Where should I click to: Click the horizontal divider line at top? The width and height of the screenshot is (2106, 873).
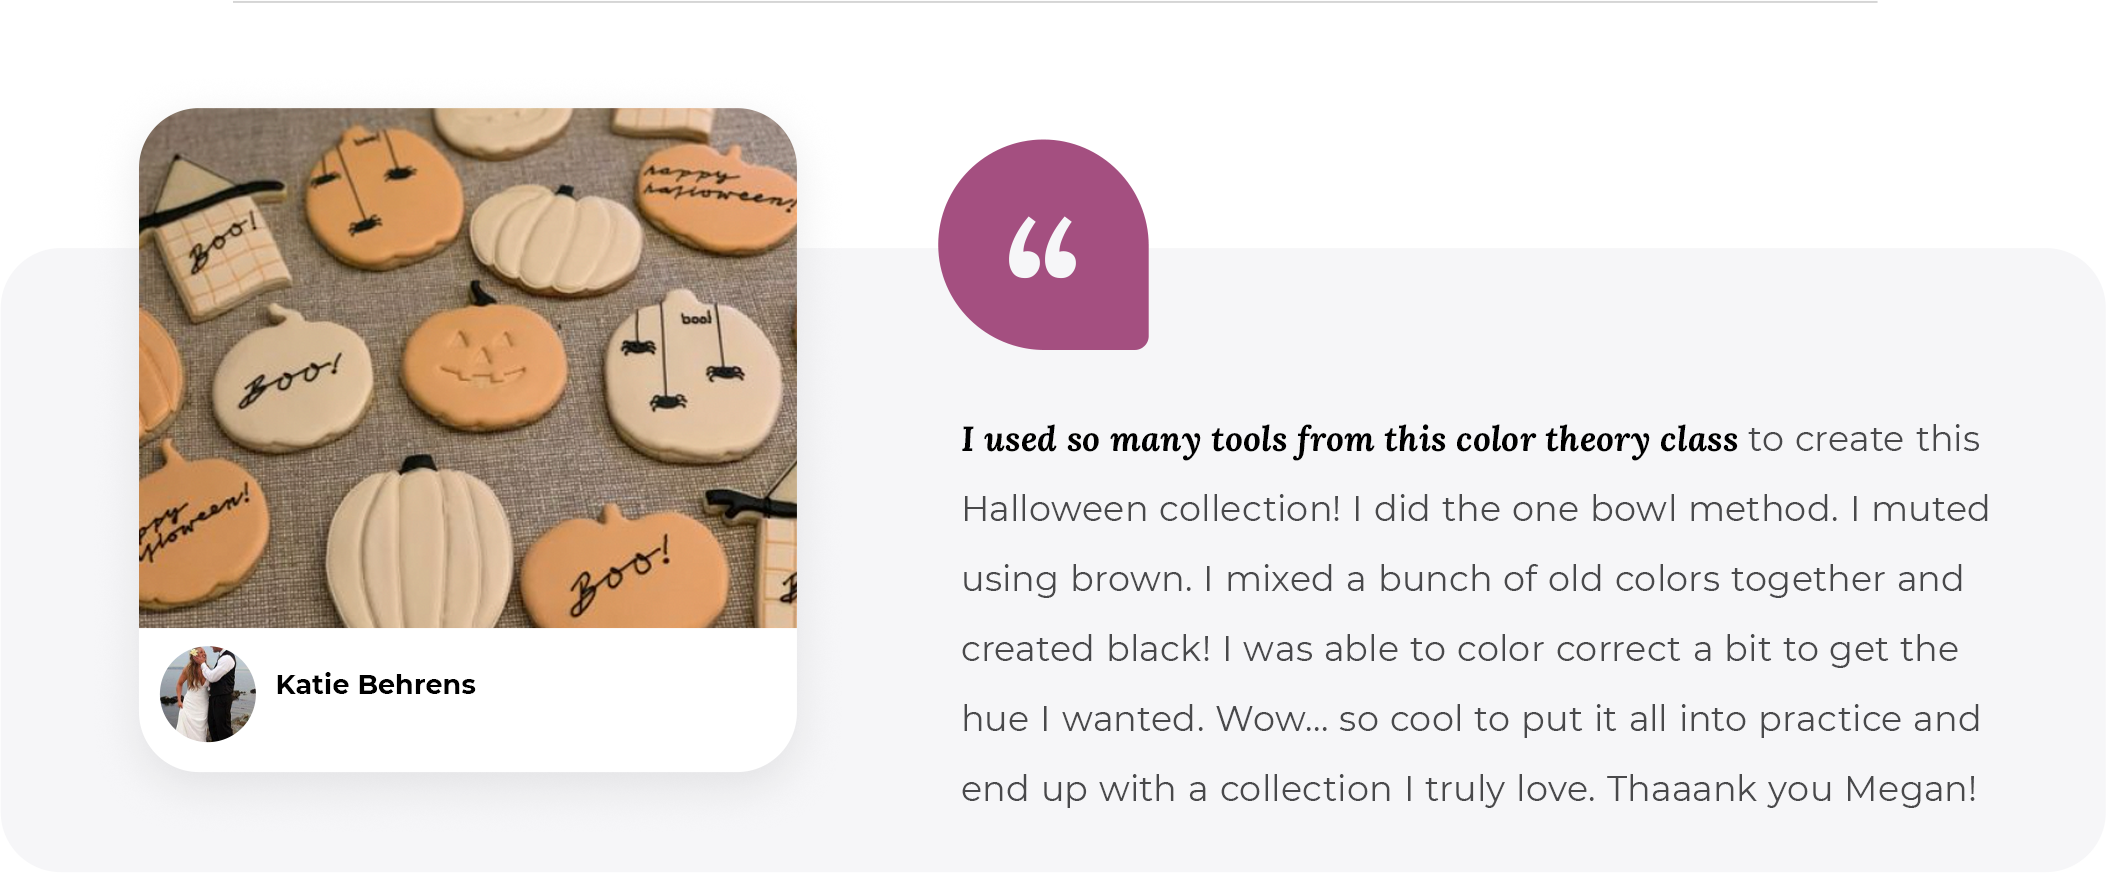(x=1055, y=2)
